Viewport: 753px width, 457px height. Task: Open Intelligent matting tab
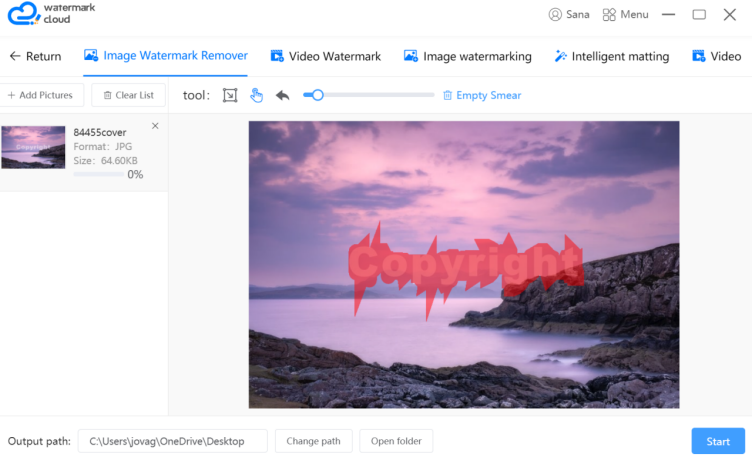(611, 56)
